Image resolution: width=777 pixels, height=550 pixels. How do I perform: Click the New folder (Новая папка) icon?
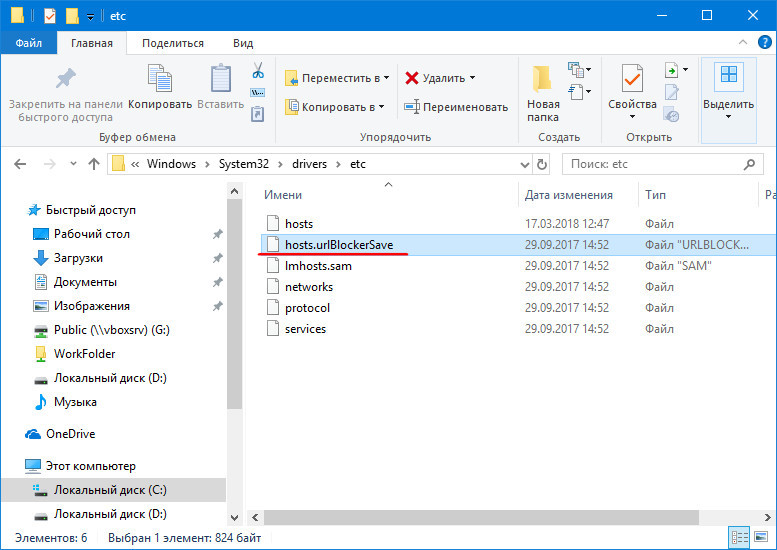pos(542,78)
